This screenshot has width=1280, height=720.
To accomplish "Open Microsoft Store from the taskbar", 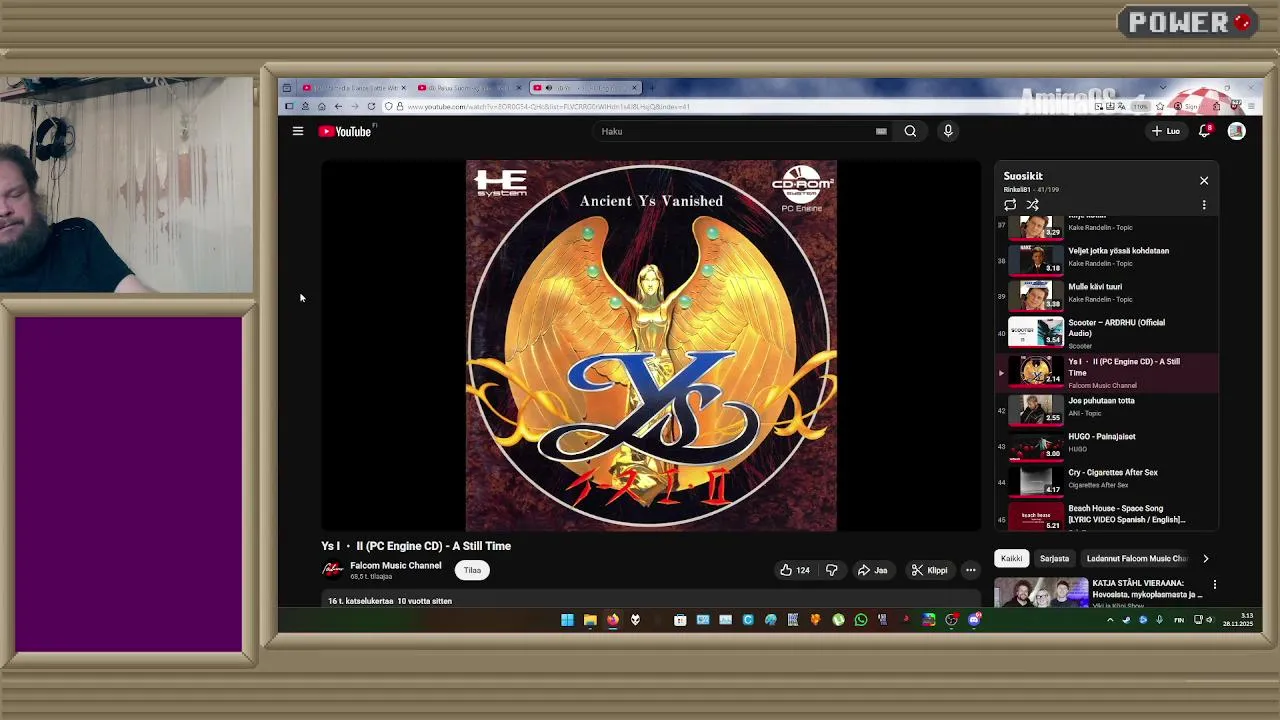I will click(x=680, y=620).
